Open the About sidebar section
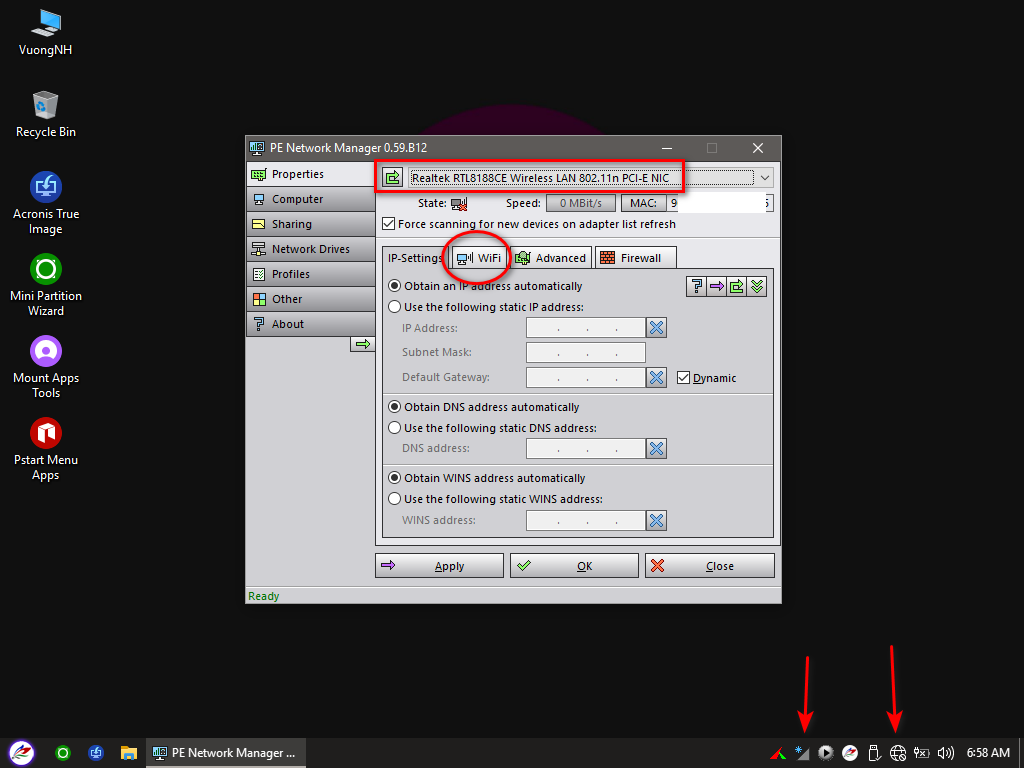This screenshot has width=1024, height=768. point(311,324)
